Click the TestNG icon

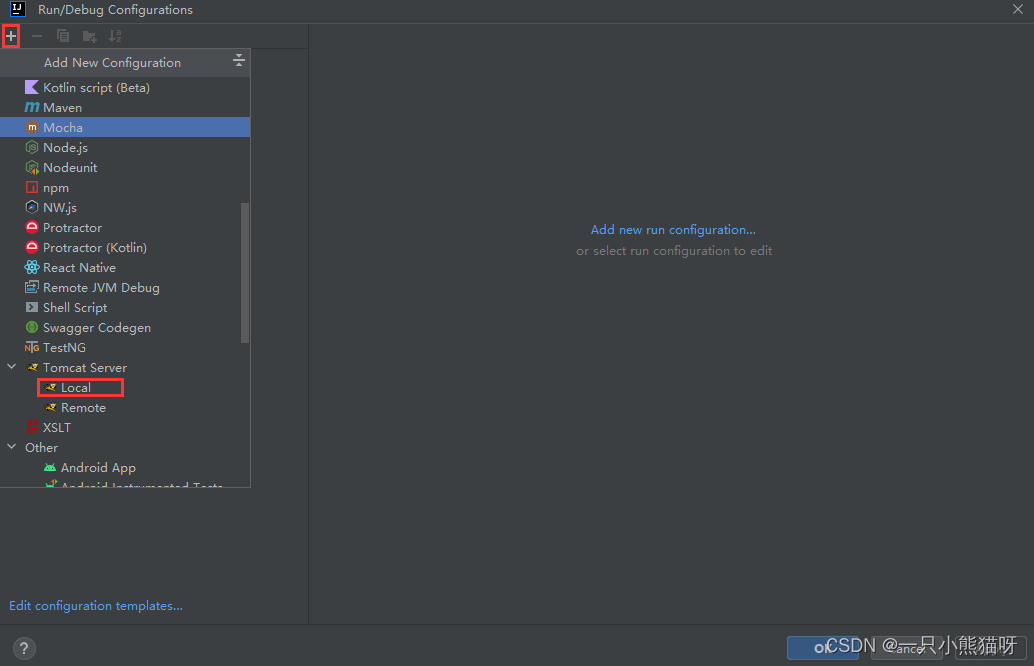coord(32,348)
